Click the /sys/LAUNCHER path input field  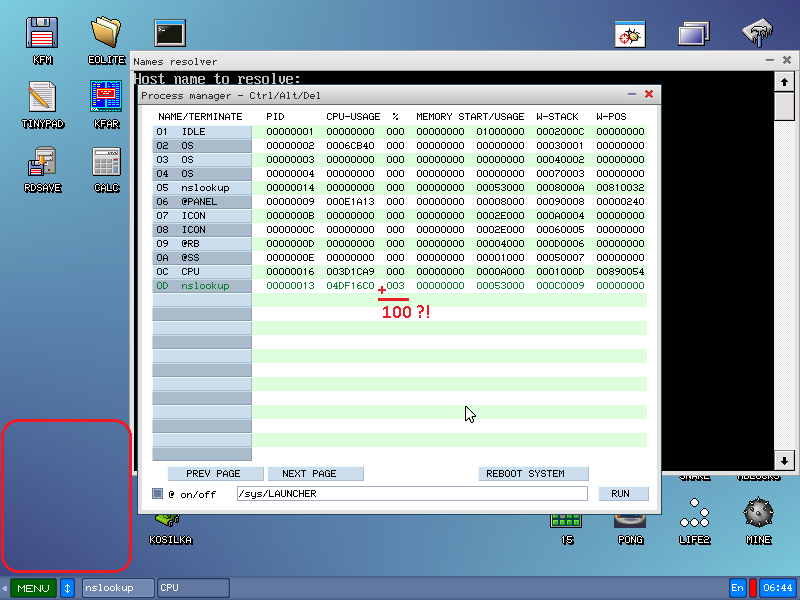[x=411, y=494]
